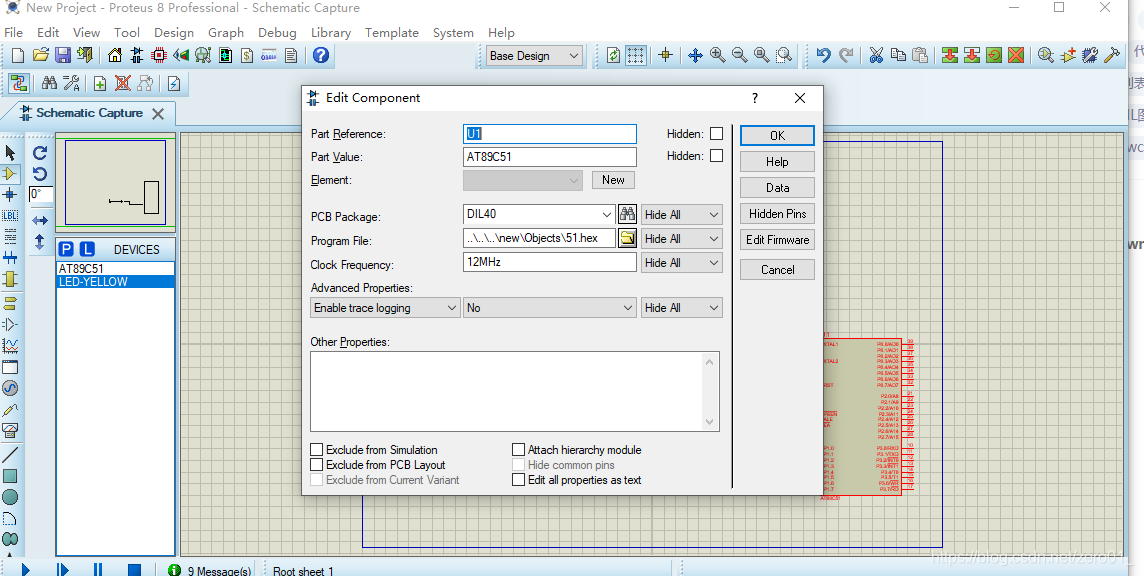Click the Zoom In magnifier icon

pyautogui.click(x=717, y=55)
